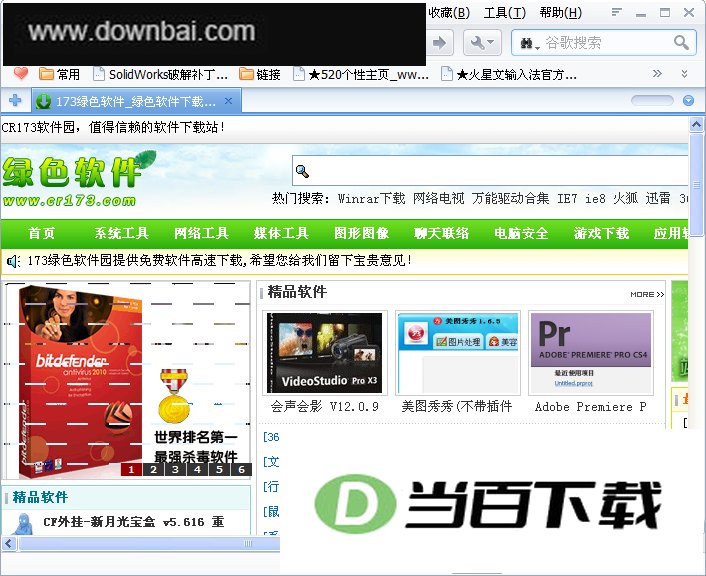Click hot search link 网络电视
The image size is (706, 576).
(439, 198)
